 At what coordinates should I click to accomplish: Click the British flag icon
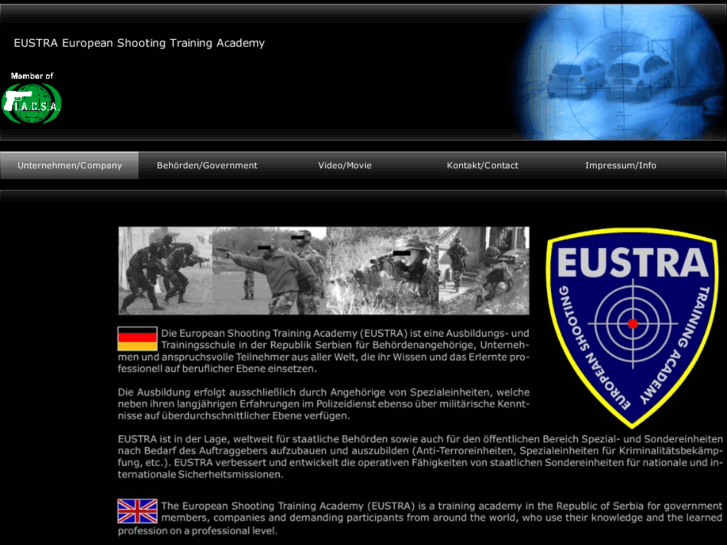point(137,511)
